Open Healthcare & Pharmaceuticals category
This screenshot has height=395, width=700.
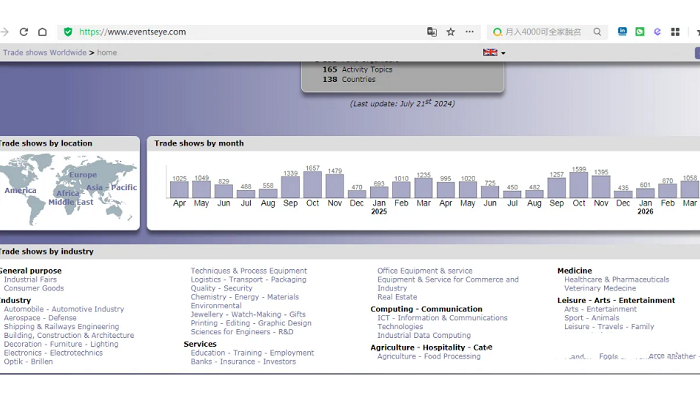(617, 279)
